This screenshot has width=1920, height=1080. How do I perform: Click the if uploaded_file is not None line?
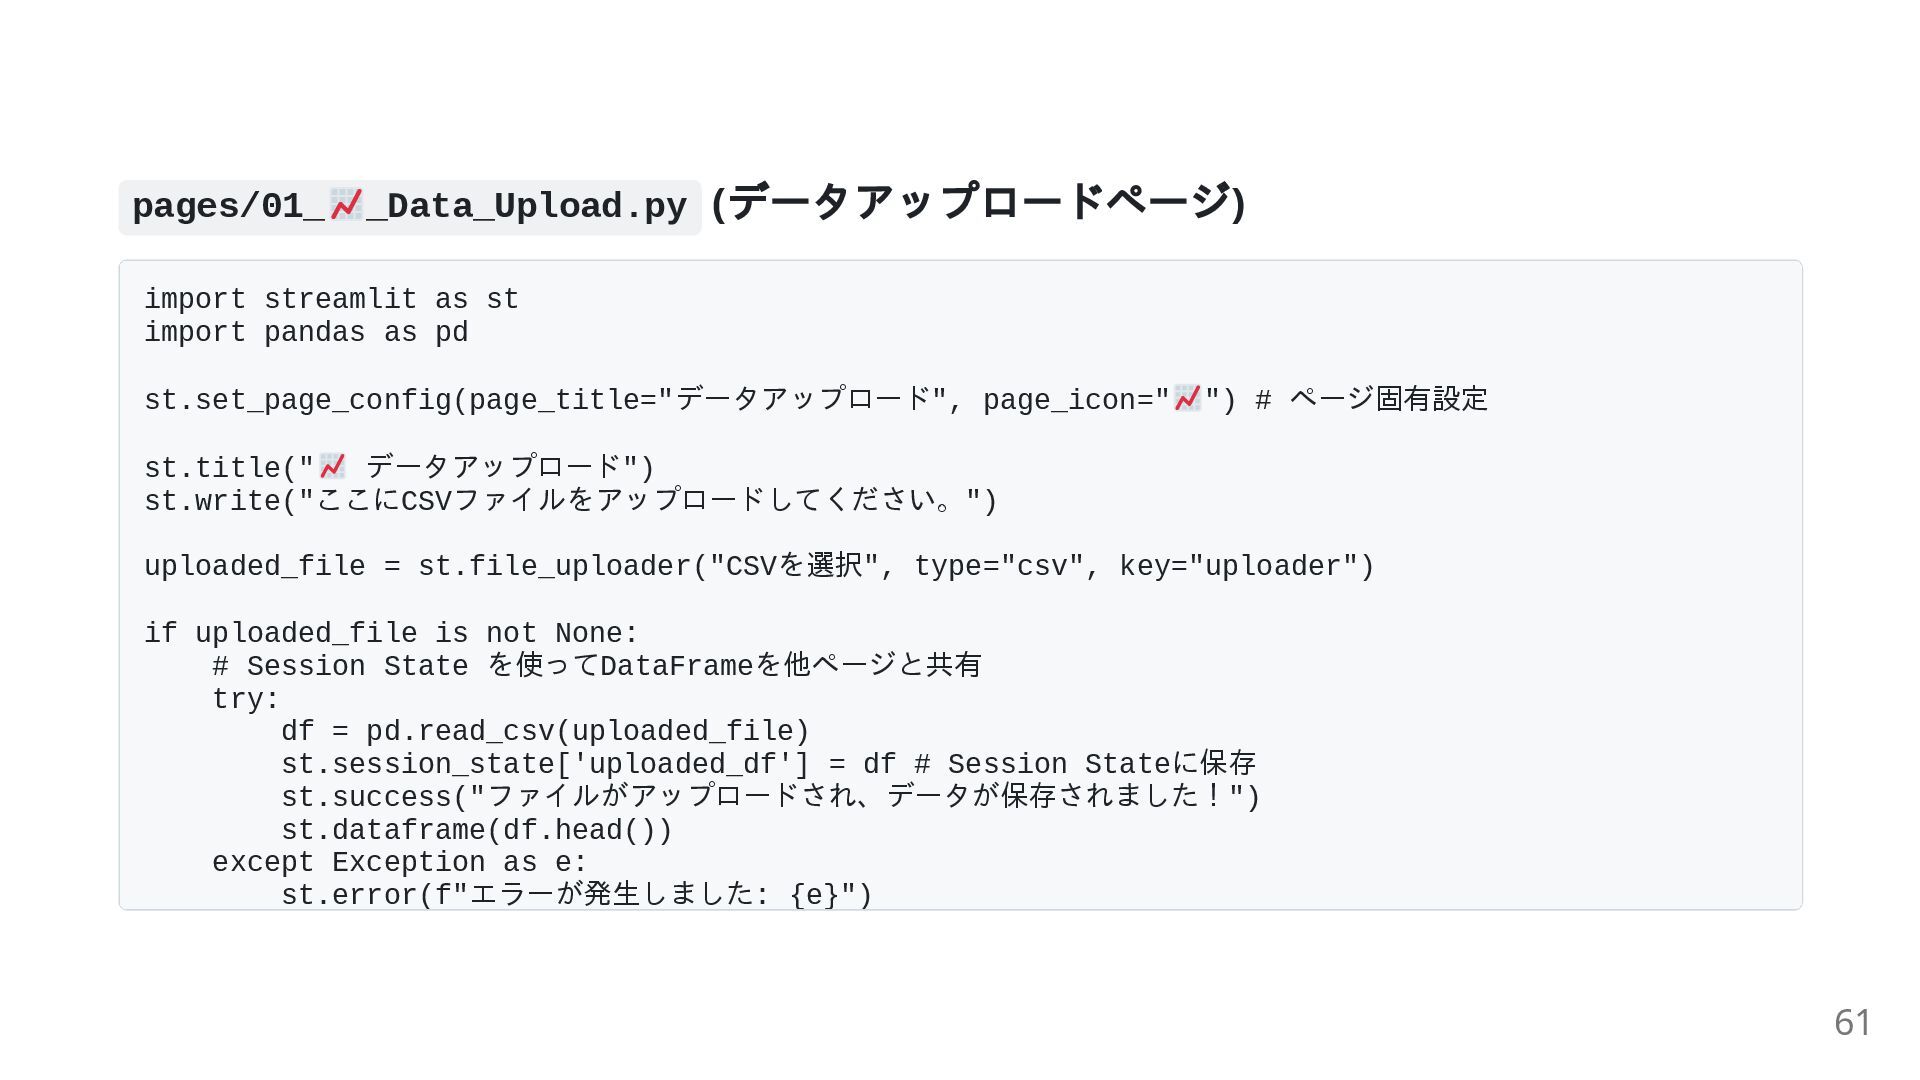tap(391, 634)
